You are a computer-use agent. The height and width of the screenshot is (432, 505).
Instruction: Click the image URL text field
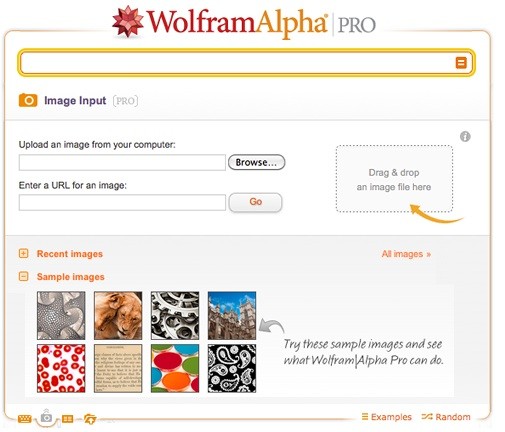(x=122, y=203)
